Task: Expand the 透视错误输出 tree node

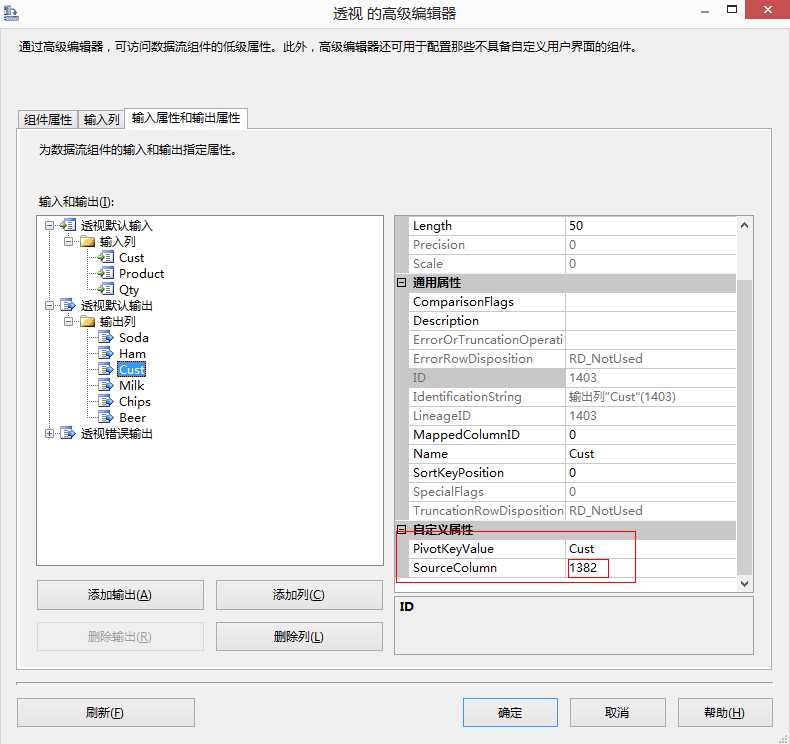Action: pos(49,433)
